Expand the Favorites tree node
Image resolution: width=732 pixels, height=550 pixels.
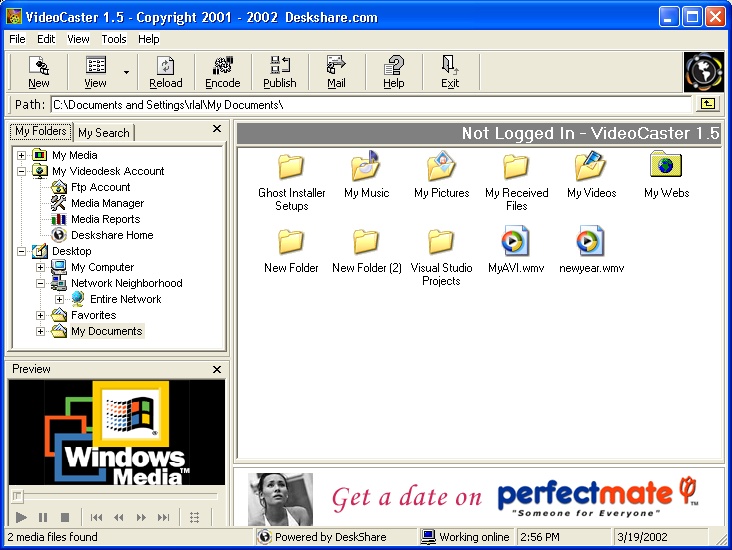(41, 315)
